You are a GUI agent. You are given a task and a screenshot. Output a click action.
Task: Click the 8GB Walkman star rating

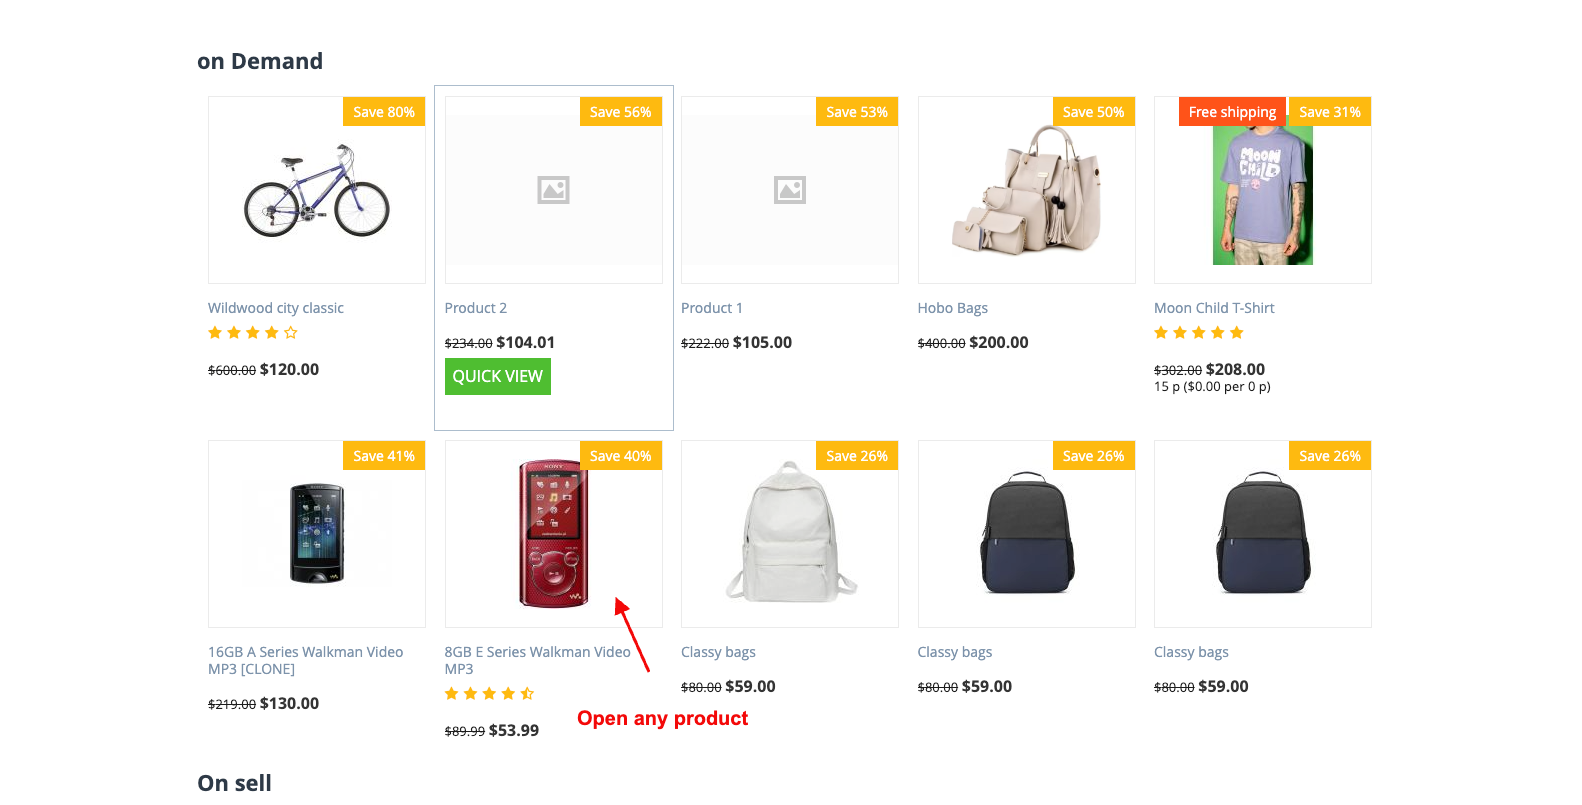click(x=490, y=694)
